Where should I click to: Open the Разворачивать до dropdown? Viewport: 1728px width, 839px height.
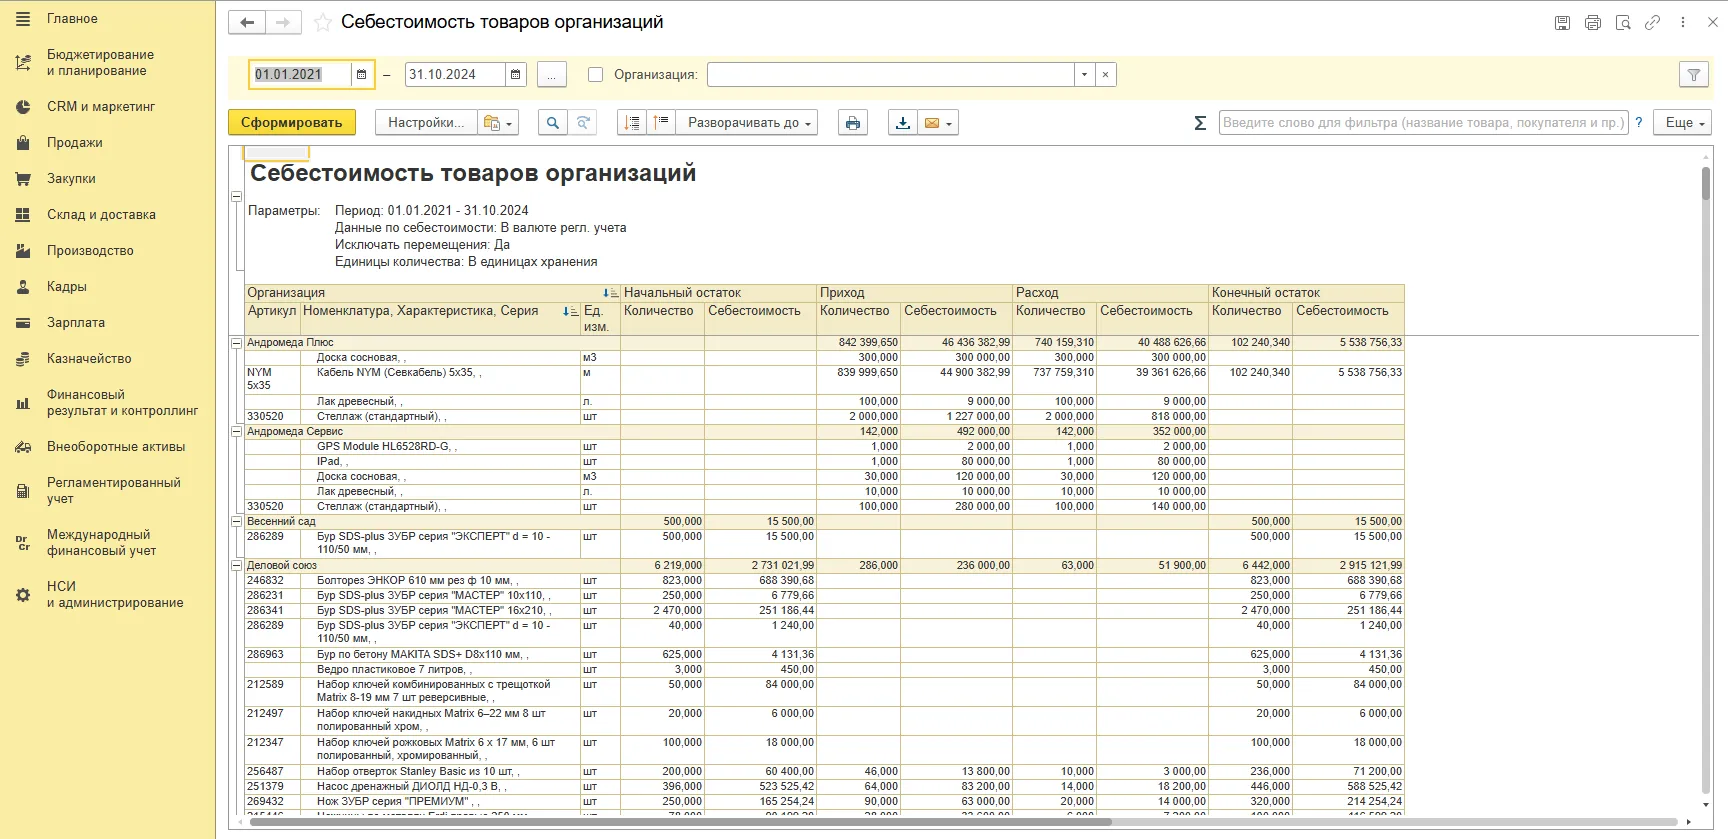pyautogui.click(x=747, y=123)
